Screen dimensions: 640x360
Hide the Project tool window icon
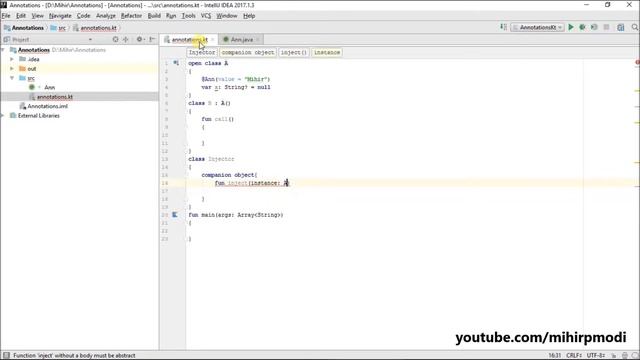pyautogui.click(x=152, y=40)
